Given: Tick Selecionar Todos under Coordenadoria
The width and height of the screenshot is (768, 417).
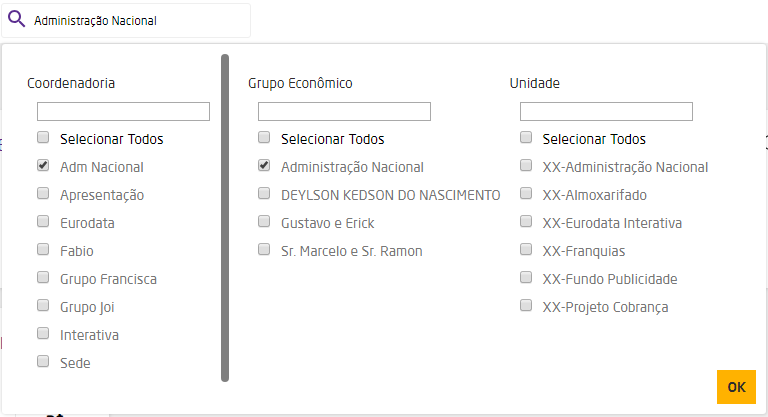Looking at the screenshot, I should click(x=43, y=139).
